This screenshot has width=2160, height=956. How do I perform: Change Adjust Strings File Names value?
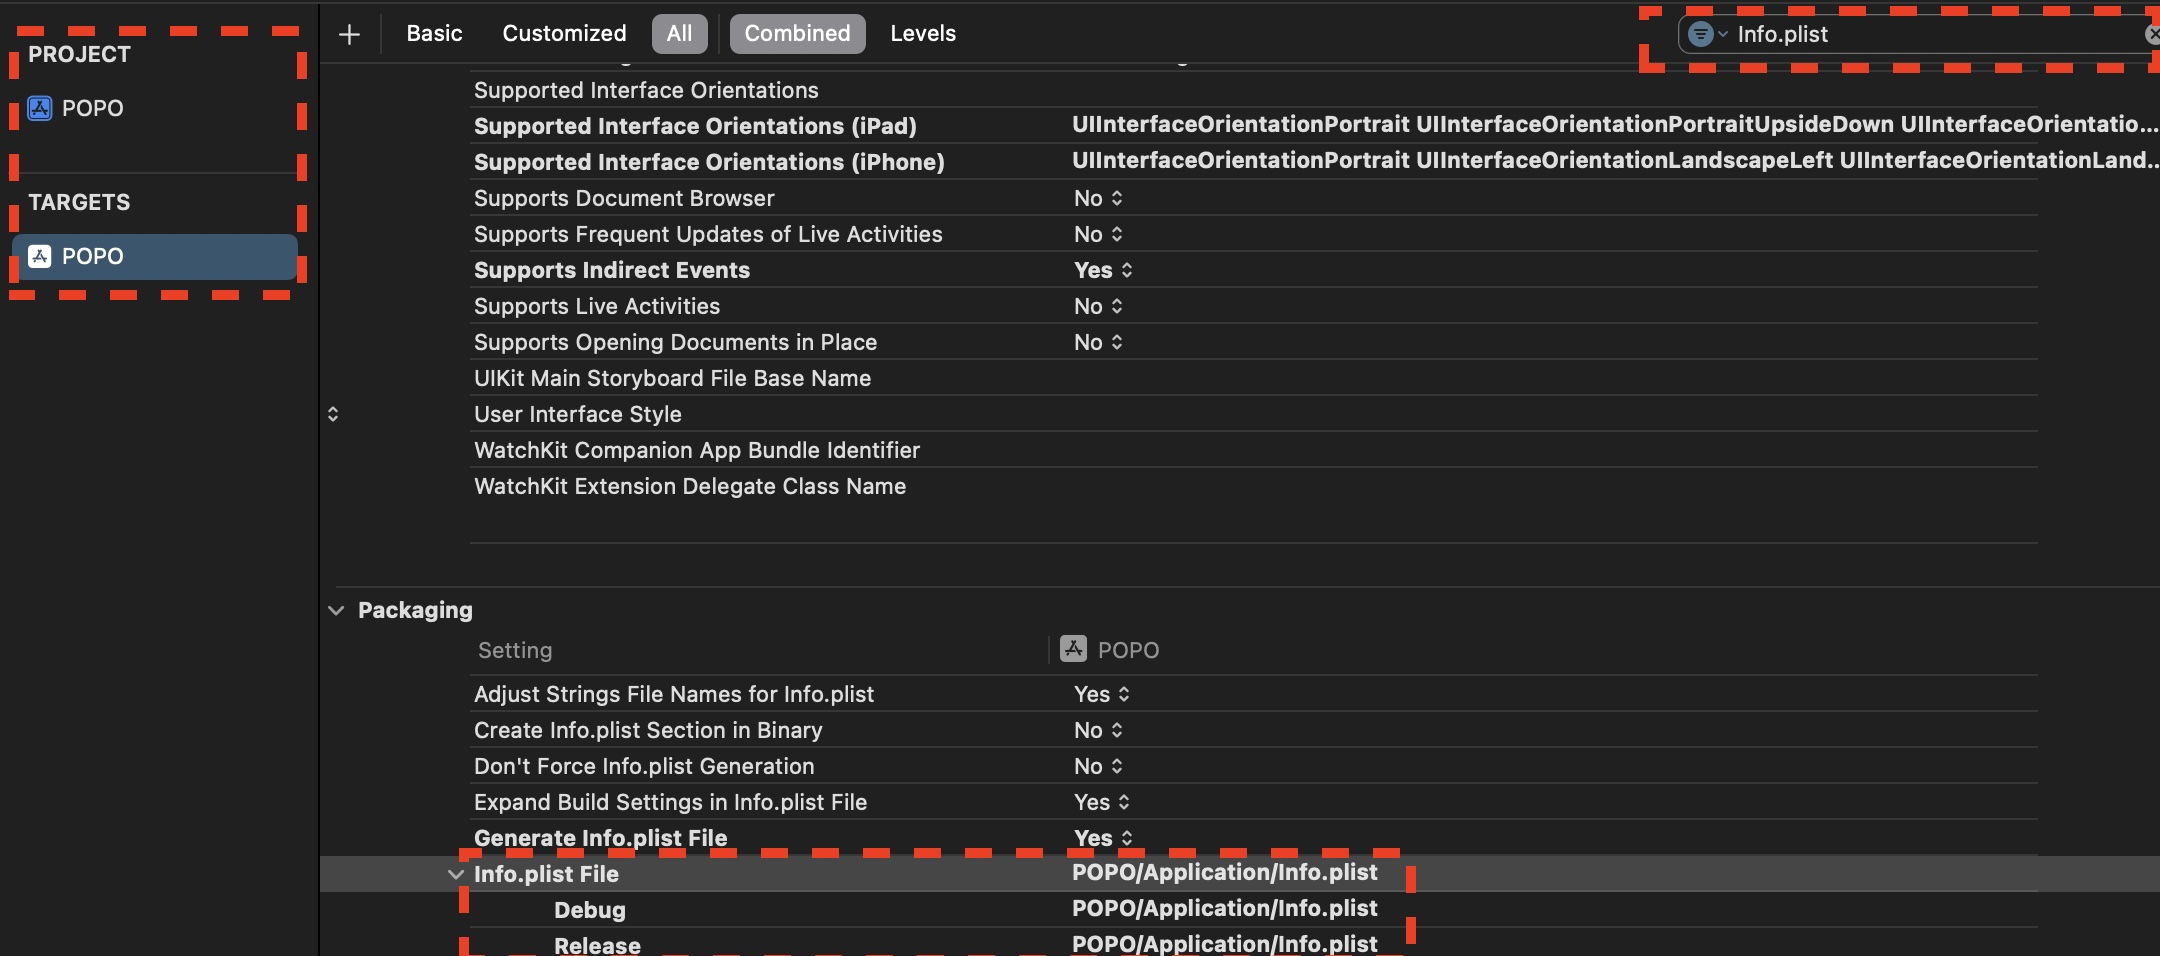[x=1102, y=694]
